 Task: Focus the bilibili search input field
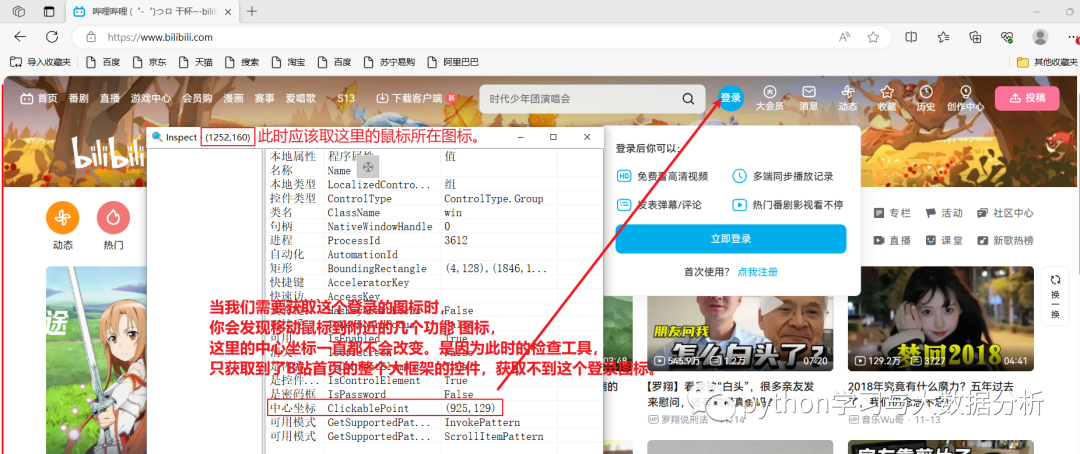[x=582, y=99]
